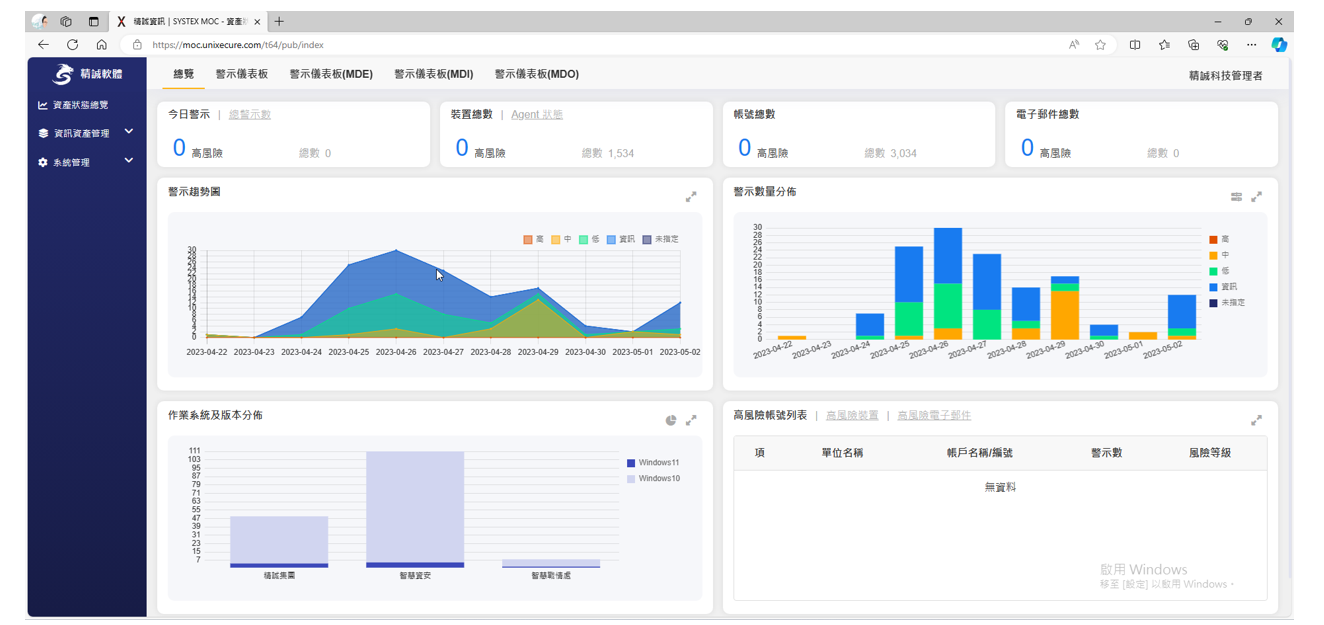This screenshot has width=1324, height=625.
Task: Switch to the 警示儀表板(MDE) tab
Action: (331, 74)
